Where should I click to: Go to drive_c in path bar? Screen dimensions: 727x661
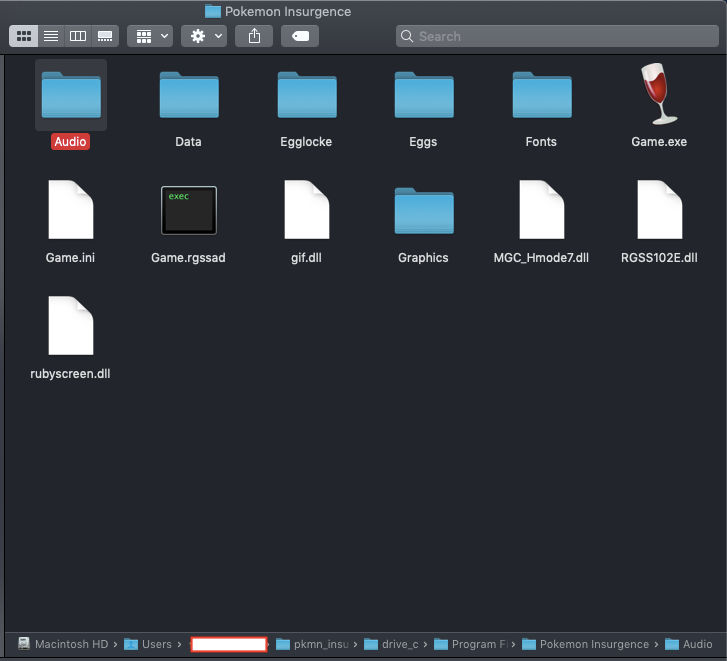tap(391, 644)
